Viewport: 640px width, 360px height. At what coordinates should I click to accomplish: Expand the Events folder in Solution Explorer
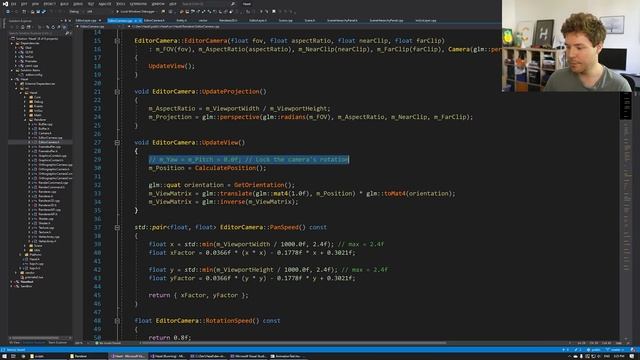25,106
